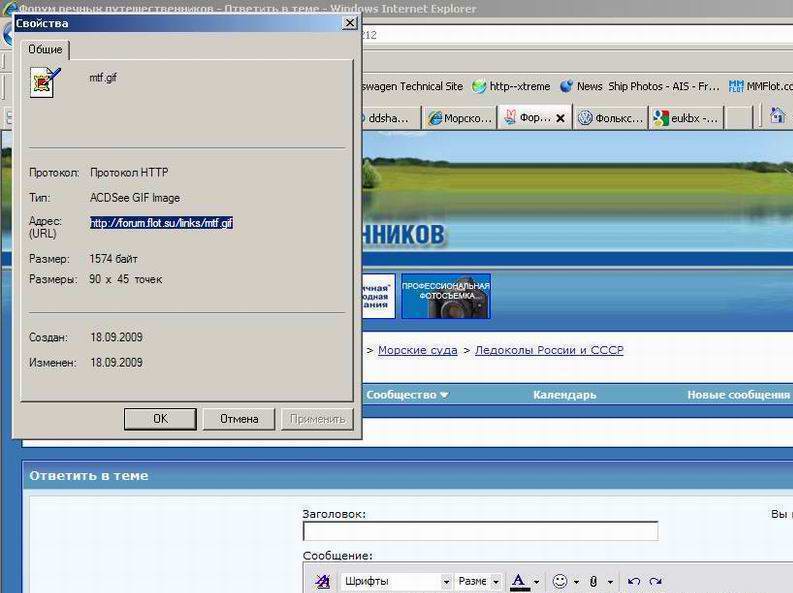Close the active Фор... browser tab

pyautogui.click(x=561, y=118)
